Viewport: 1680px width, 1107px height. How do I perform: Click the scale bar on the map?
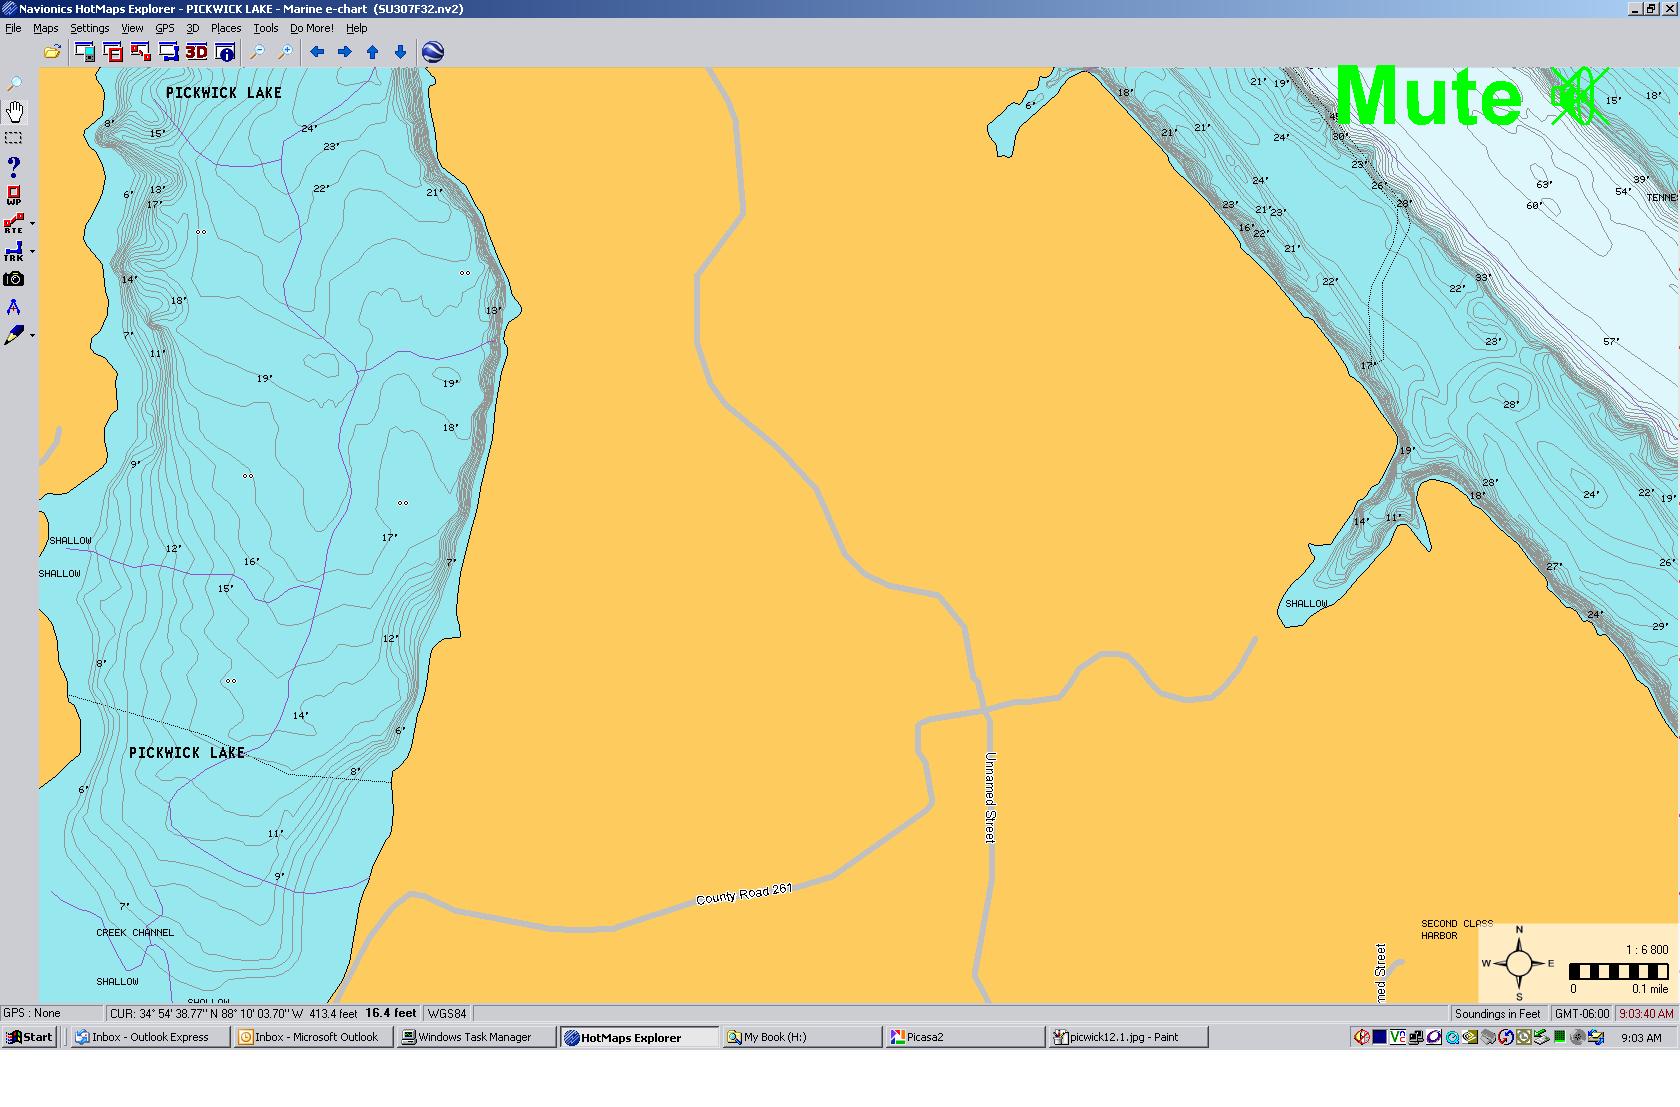[1619, 972]
